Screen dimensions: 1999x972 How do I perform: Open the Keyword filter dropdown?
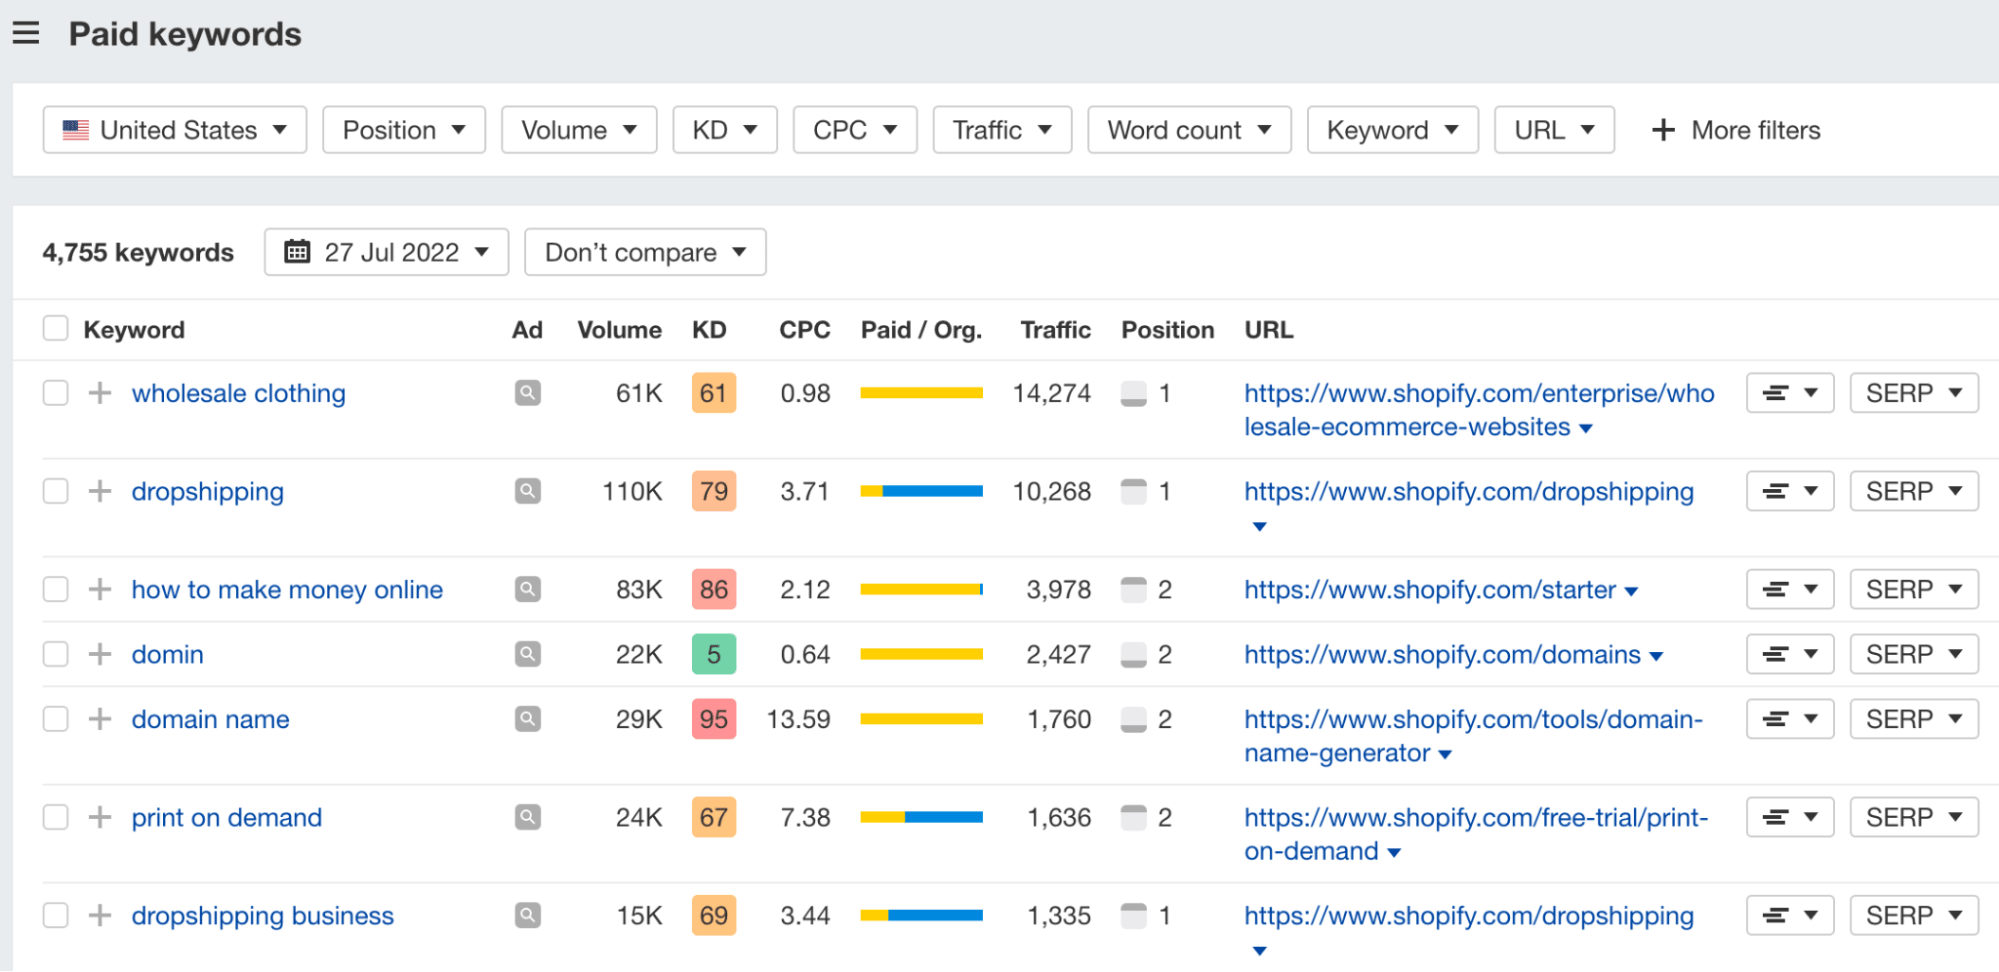click(1393, 130)
